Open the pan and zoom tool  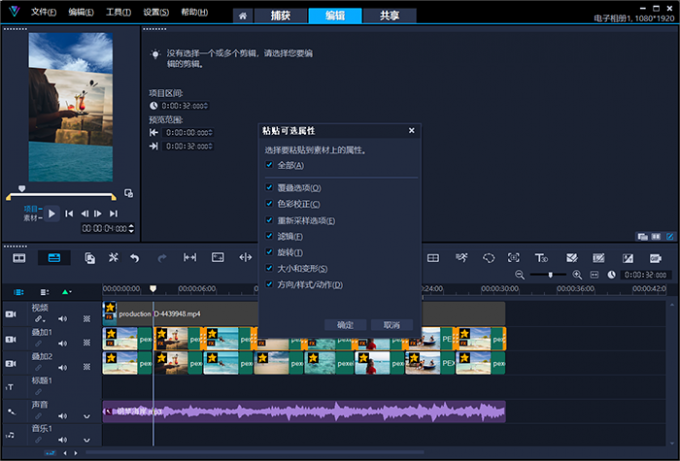coord(513,258)
